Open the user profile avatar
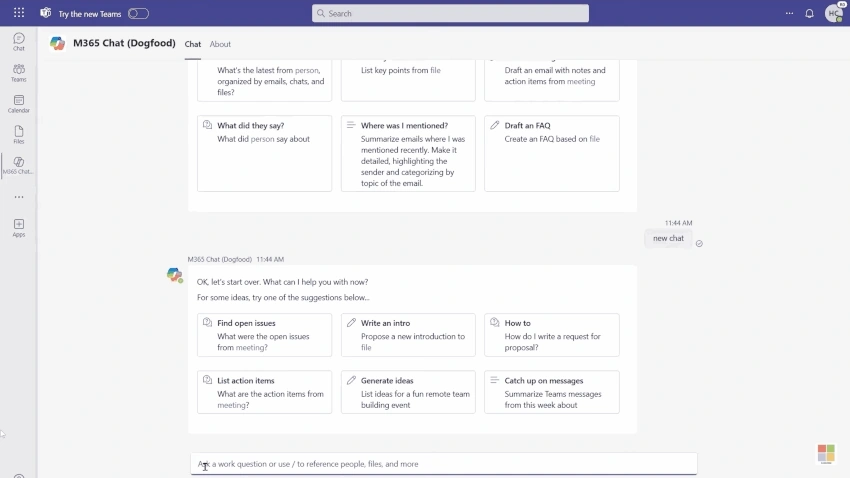Screen dimensions: 850x478 833,13
